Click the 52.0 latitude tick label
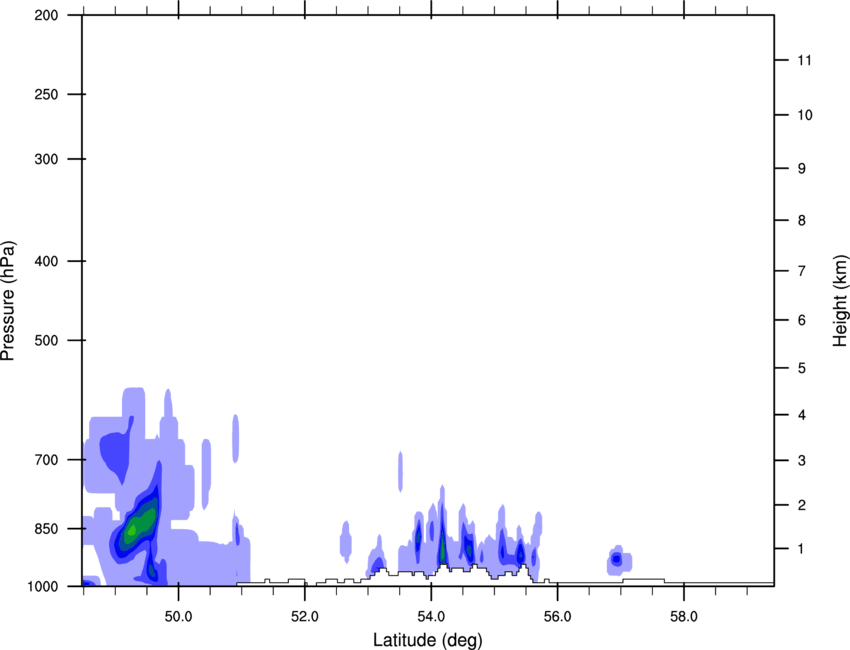 [305, 617]
